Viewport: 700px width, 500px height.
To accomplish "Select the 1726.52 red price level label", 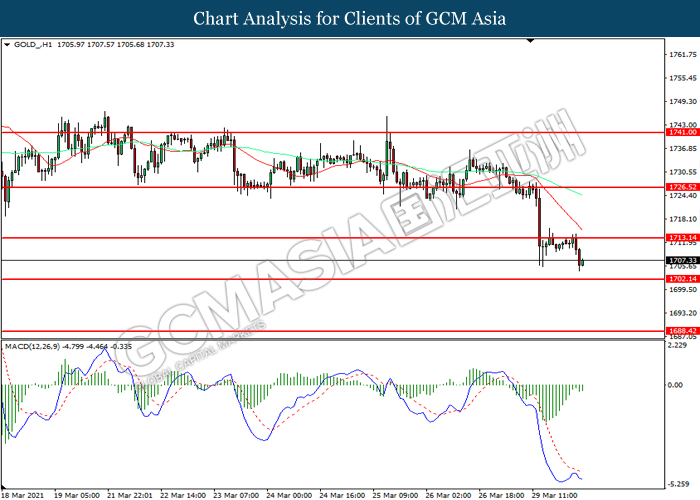I will 682,187.
